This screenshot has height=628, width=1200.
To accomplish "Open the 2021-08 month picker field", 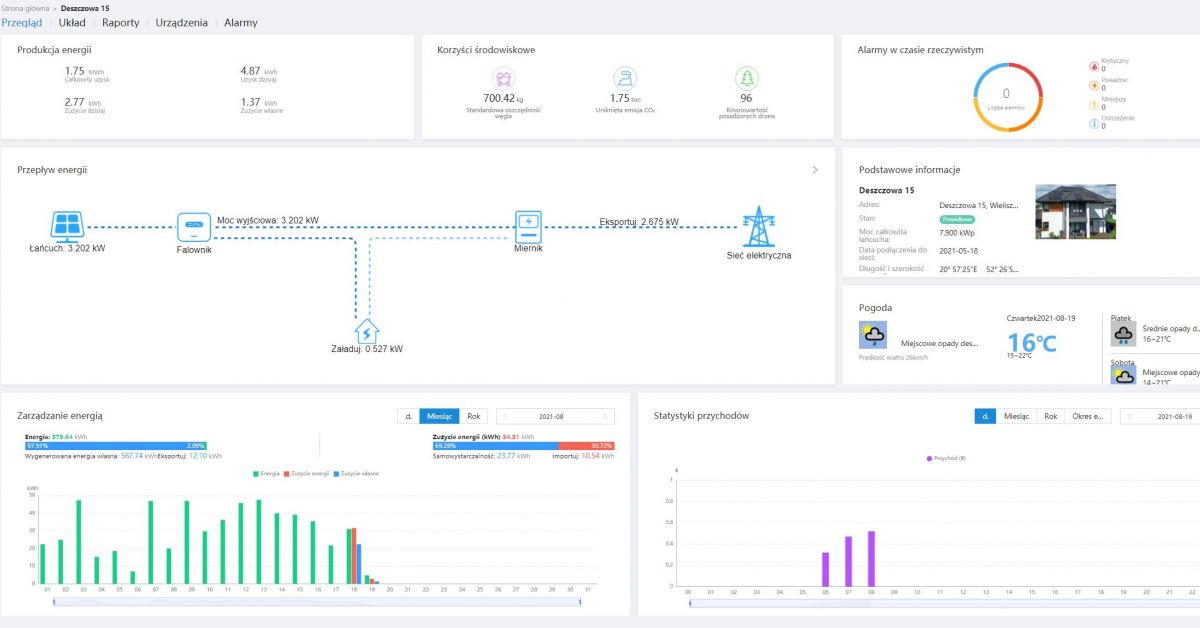I will [554, 416].
